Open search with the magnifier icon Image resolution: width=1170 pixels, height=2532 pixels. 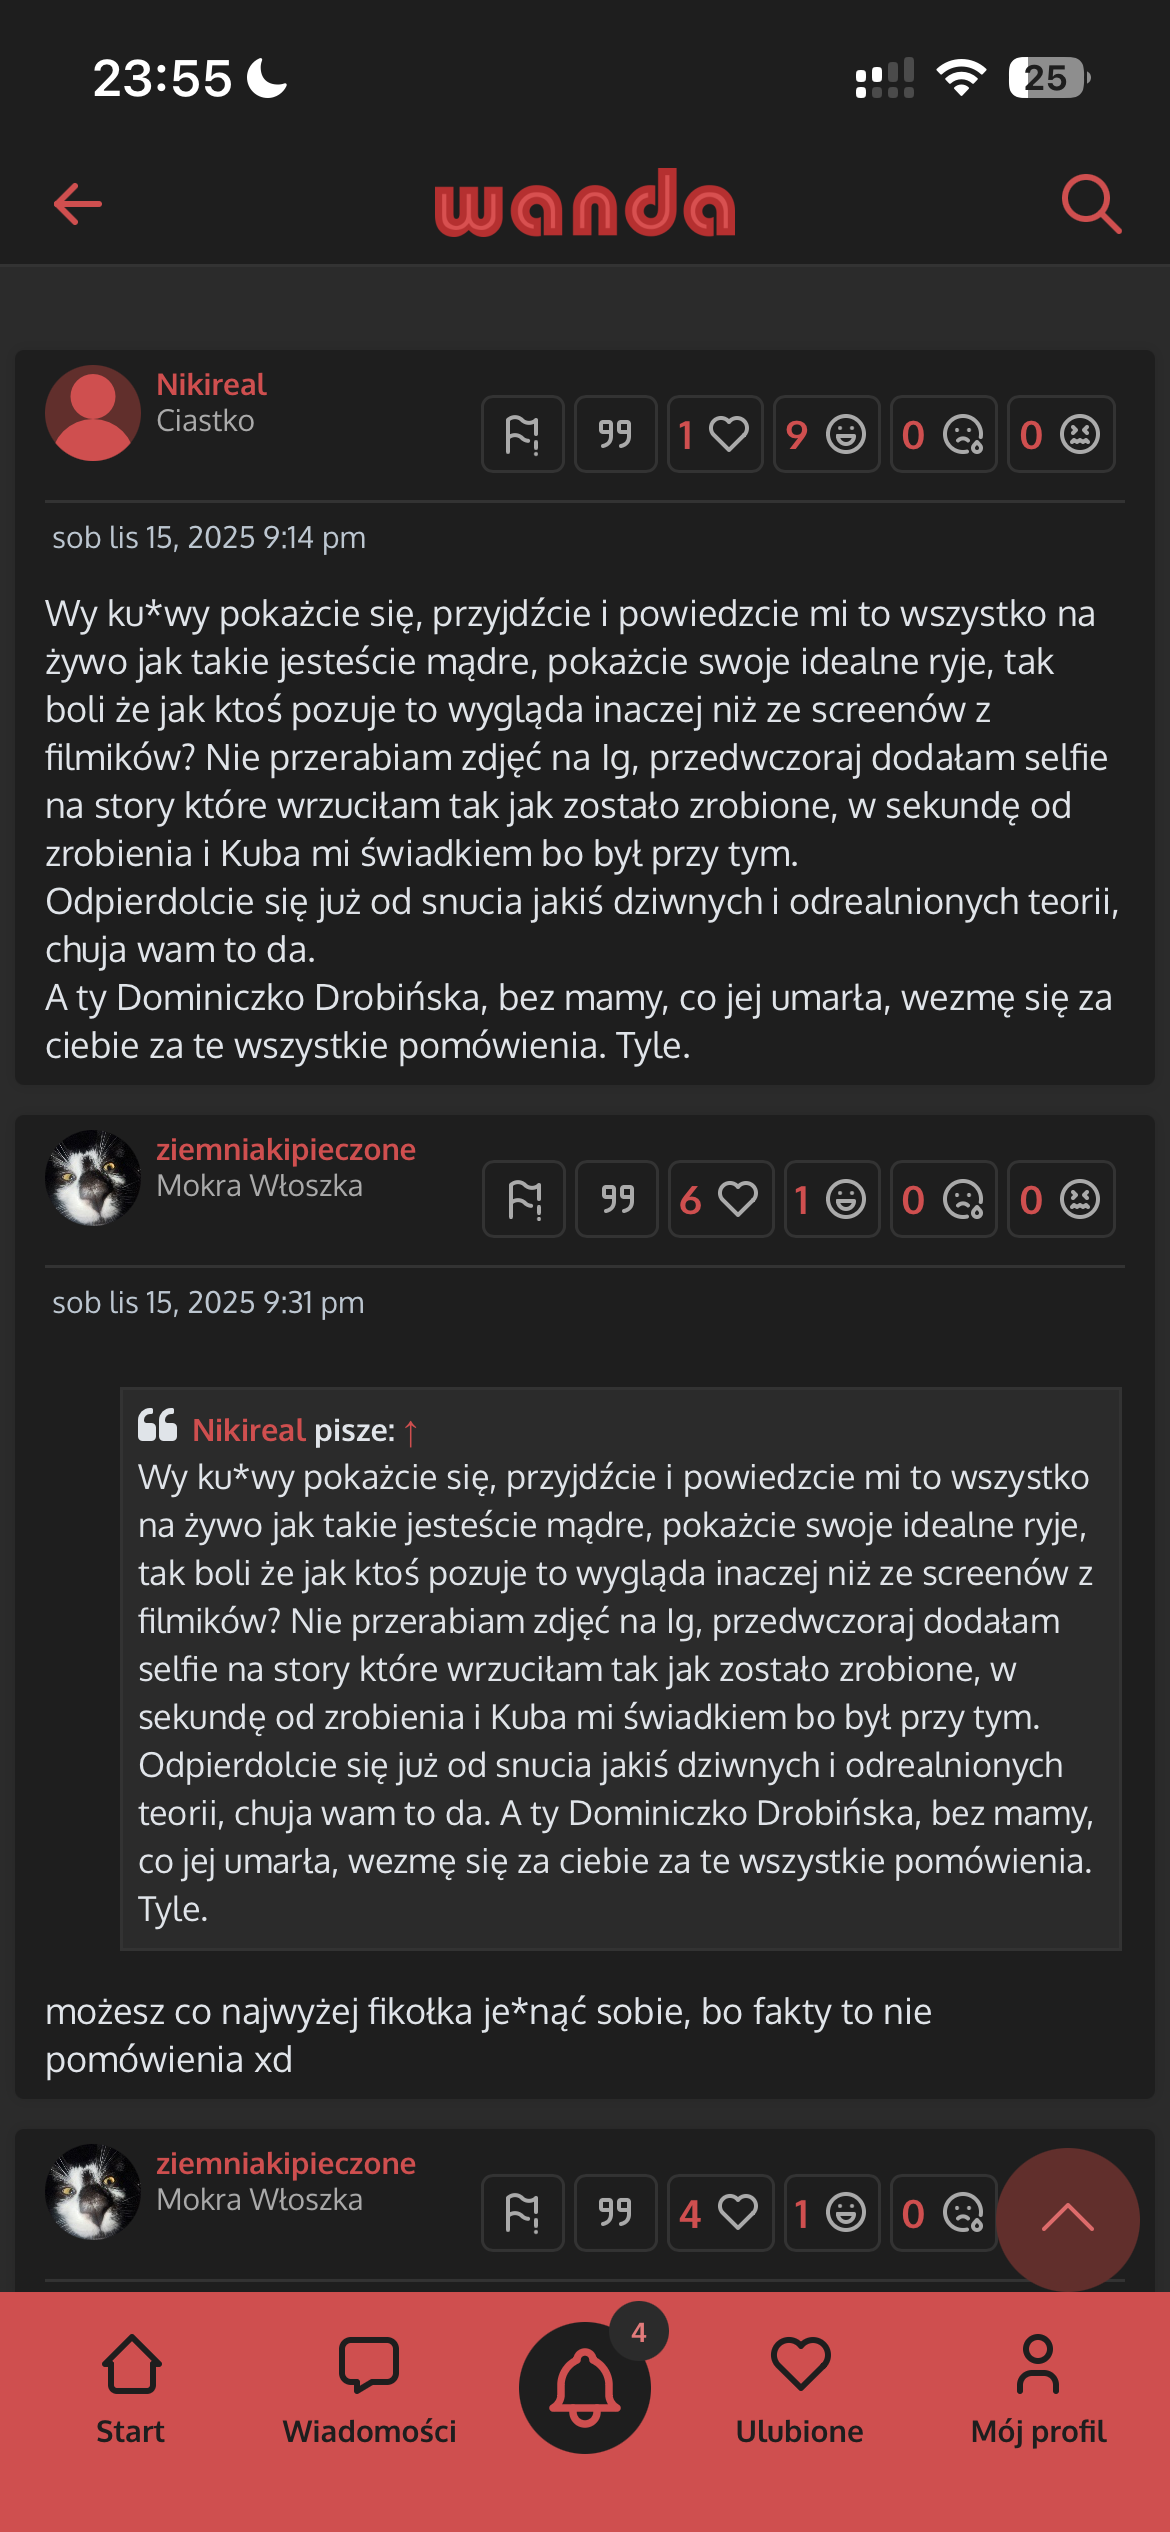(x=1091, y=204)
